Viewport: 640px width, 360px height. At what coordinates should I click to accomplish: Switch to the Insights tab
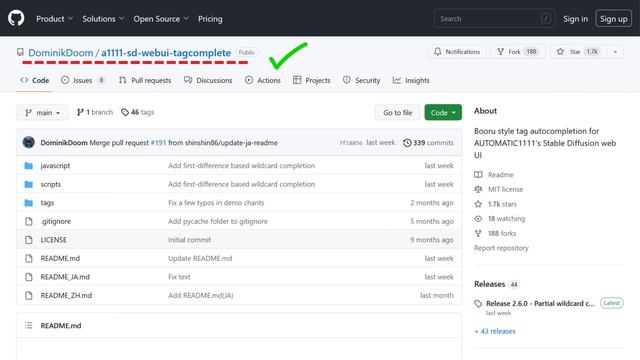[x=411, y=80]
